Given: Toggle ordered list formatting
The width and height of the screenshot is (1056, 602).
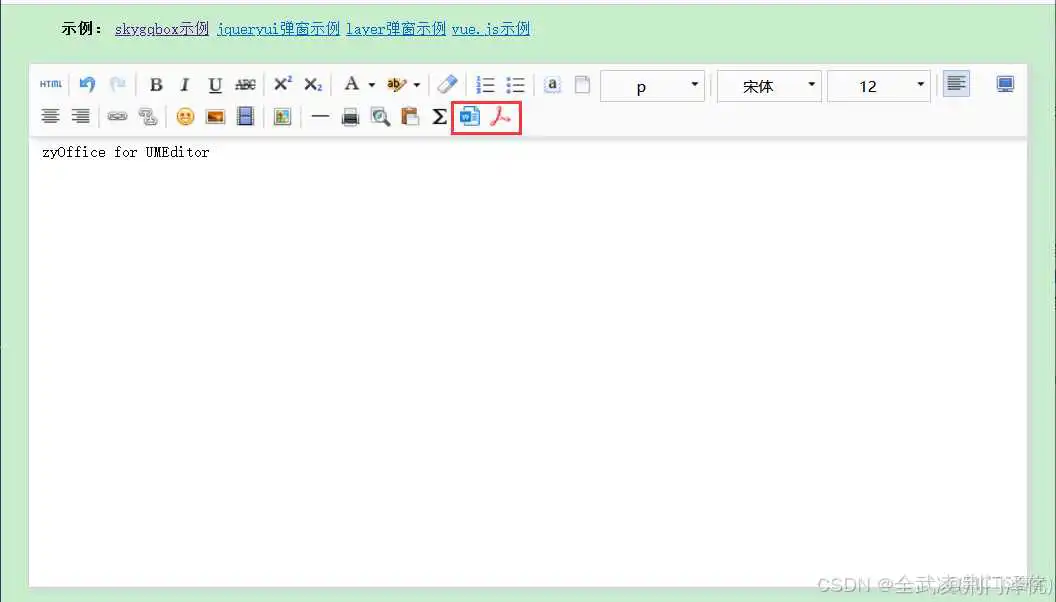Looking at the screenshot, I should (x=485, y=85).
